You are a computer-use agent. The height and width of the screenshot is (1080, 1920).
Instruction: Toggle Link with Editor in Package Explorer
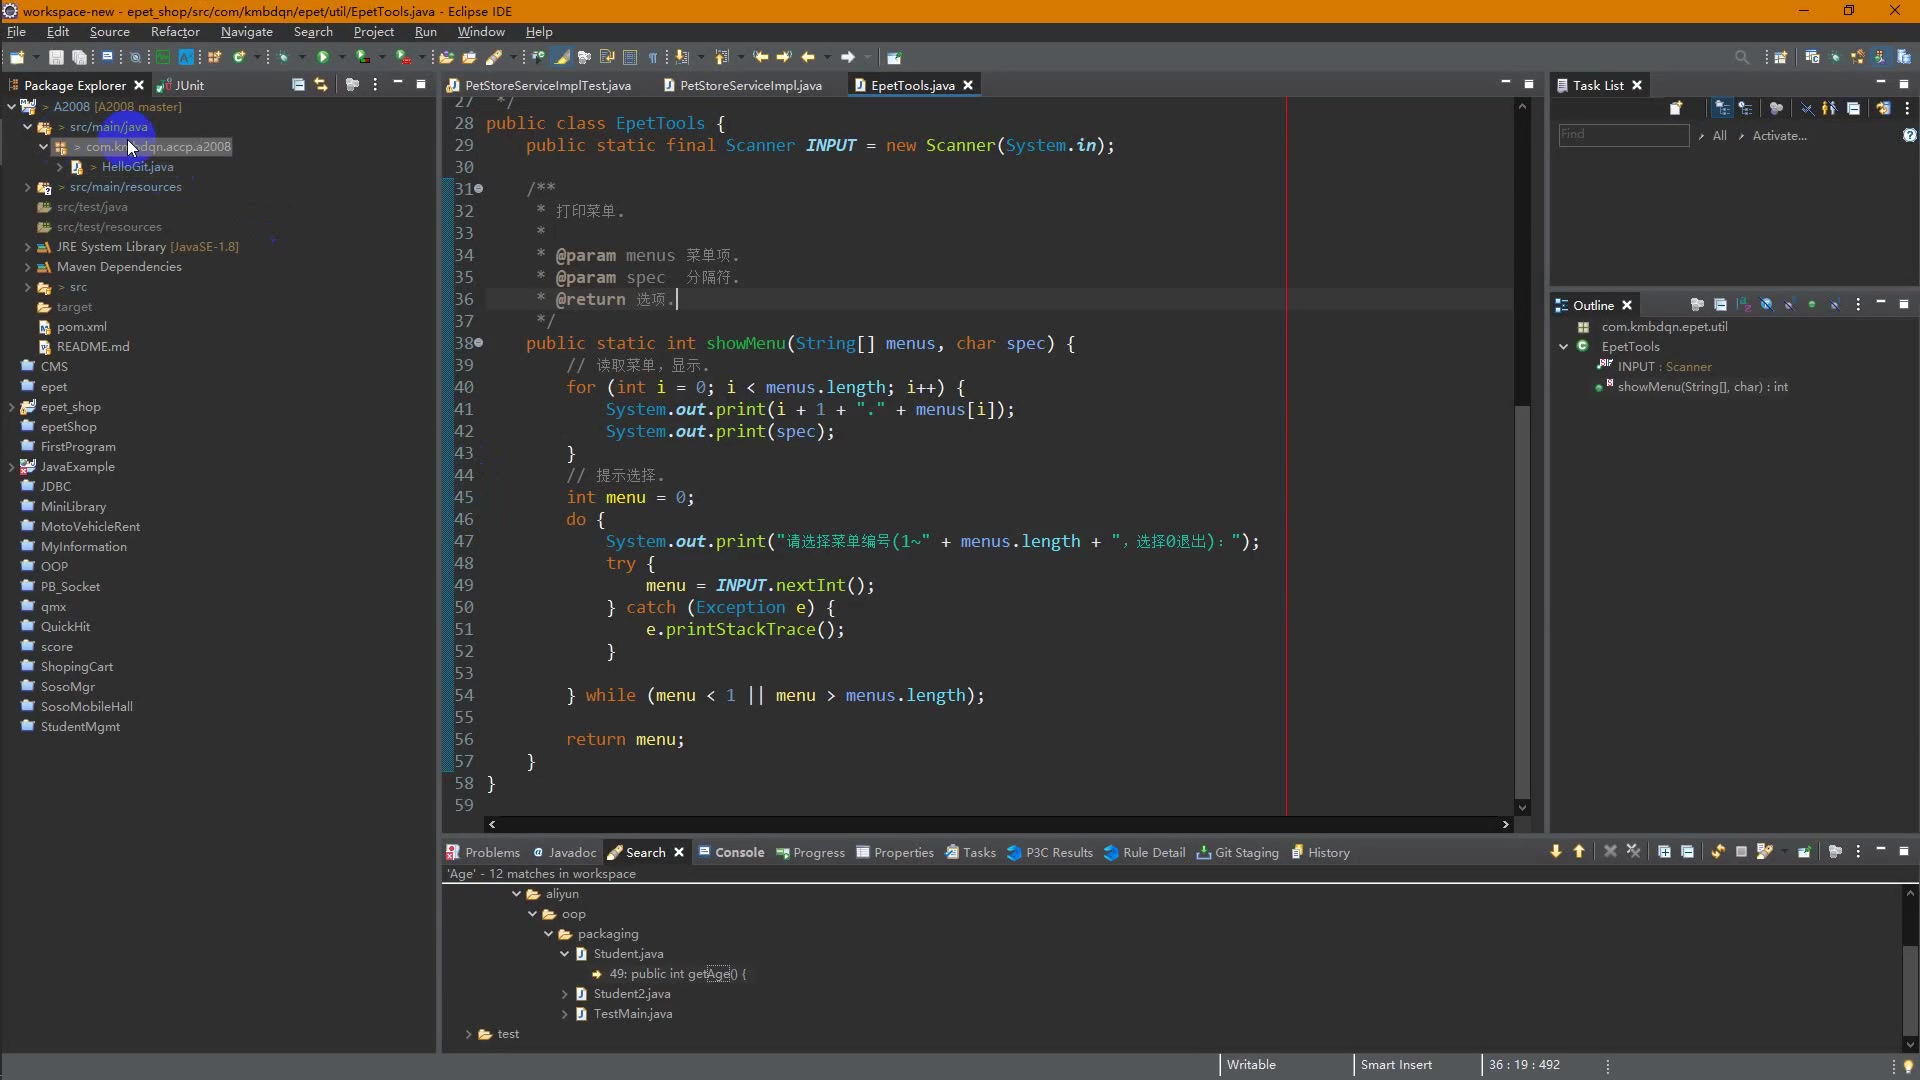tap(321, 85)
